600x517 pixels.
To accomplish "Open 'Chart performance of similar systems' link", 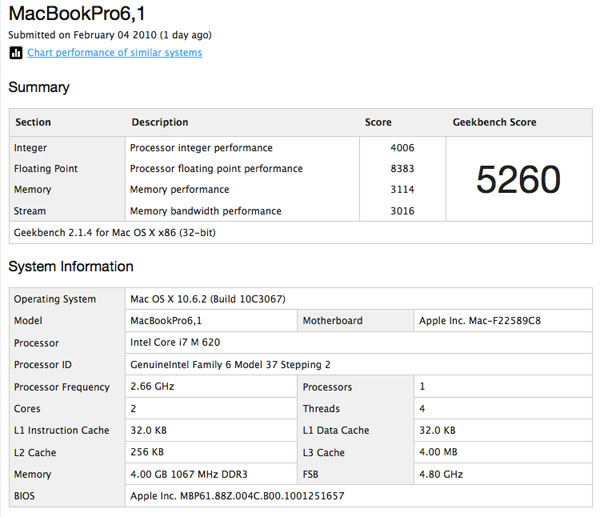I will [x=114, y=53].
